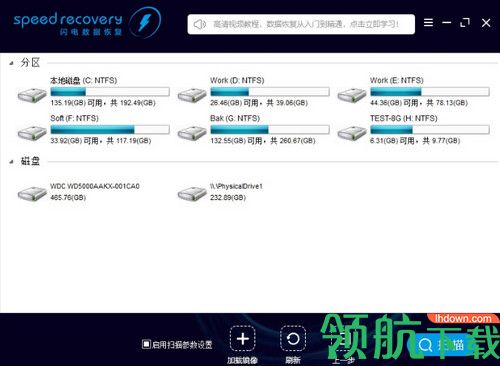Click the speed recovery logo text
This screenshot has width=500, height=366.
(68, 20)
